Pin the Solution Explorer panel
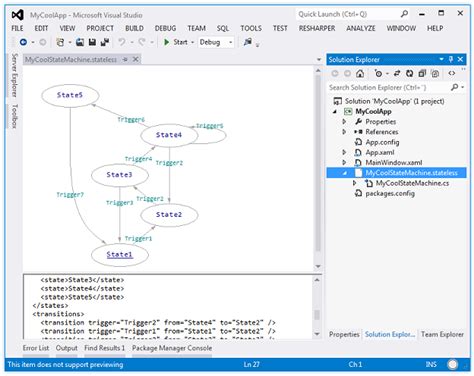The image size is (474, 376). 451,59
